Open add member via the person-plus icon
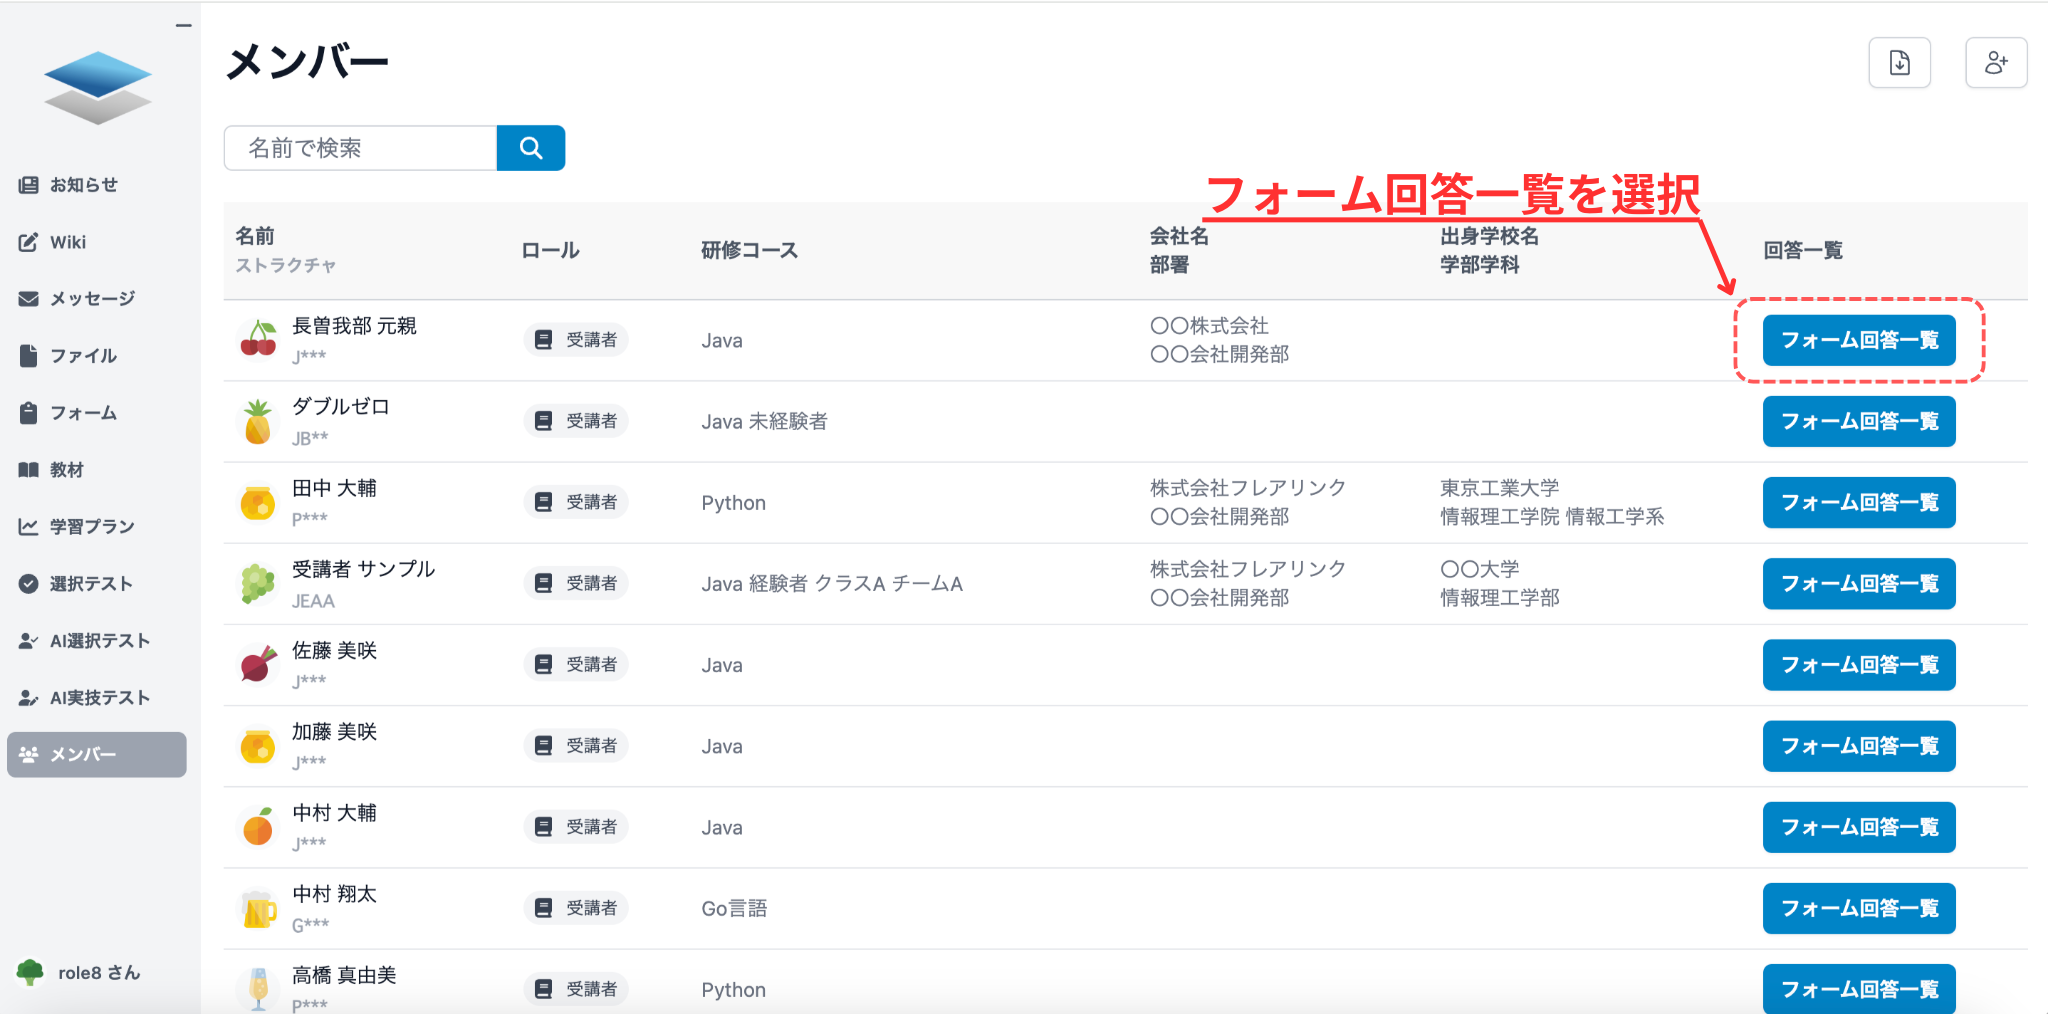This screenshot has width=2048, height=1014. (1996, 62)
